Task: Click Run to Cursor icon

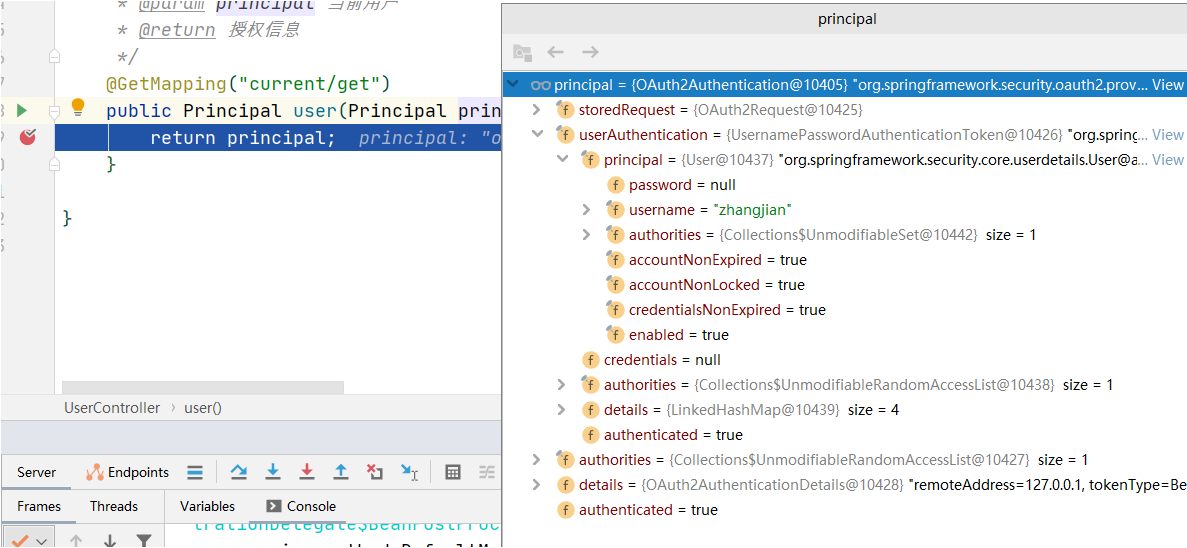Action: point(409,472)
